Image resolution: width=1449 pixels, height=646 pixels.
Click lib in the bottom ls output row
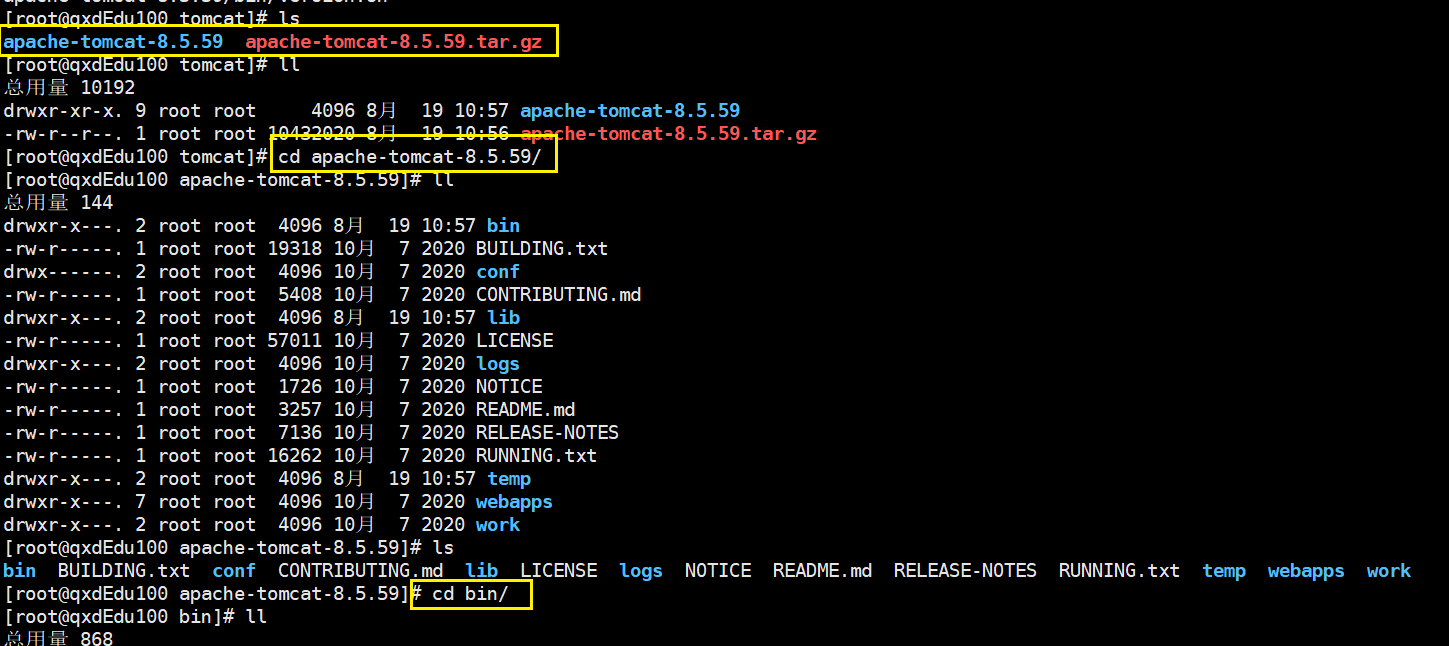(481, 571)
